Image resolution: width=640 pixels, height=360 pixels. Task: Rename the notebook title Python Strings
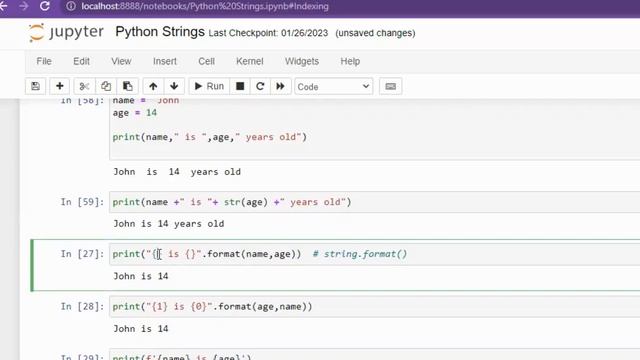160,32
